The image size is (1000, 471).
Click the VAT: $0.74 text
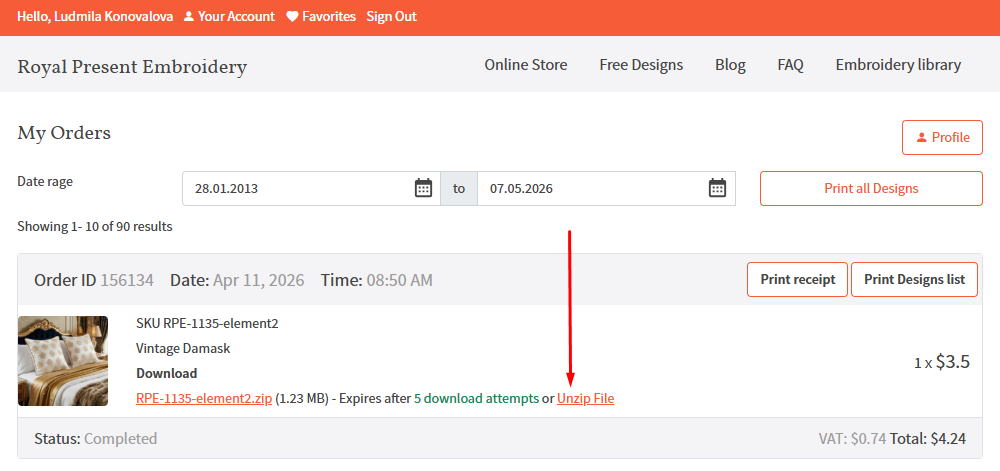(x=853, y=438)
